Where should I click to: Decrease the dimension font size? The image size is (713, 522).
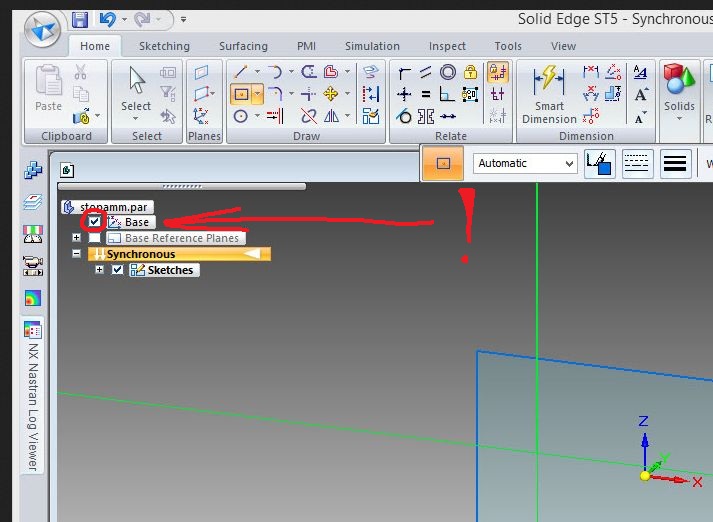640,117
